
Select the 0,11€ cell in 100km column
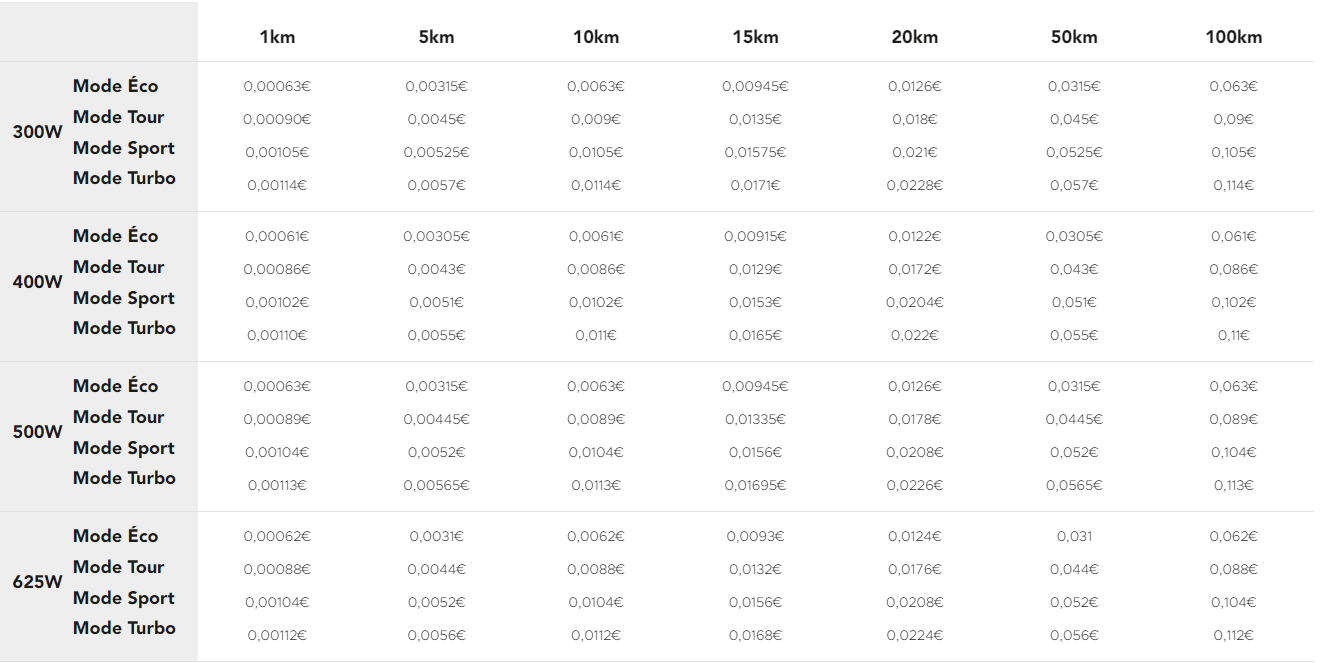(1233, 335)
